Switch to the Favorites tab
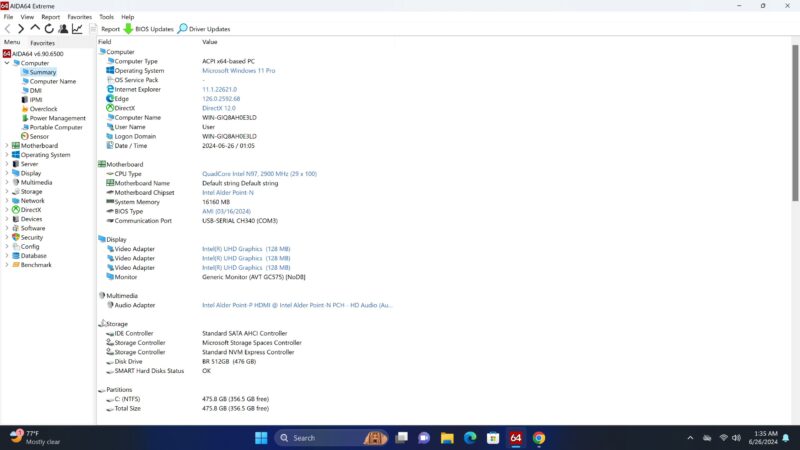800x450 pixels. click(x=42, y=43)
